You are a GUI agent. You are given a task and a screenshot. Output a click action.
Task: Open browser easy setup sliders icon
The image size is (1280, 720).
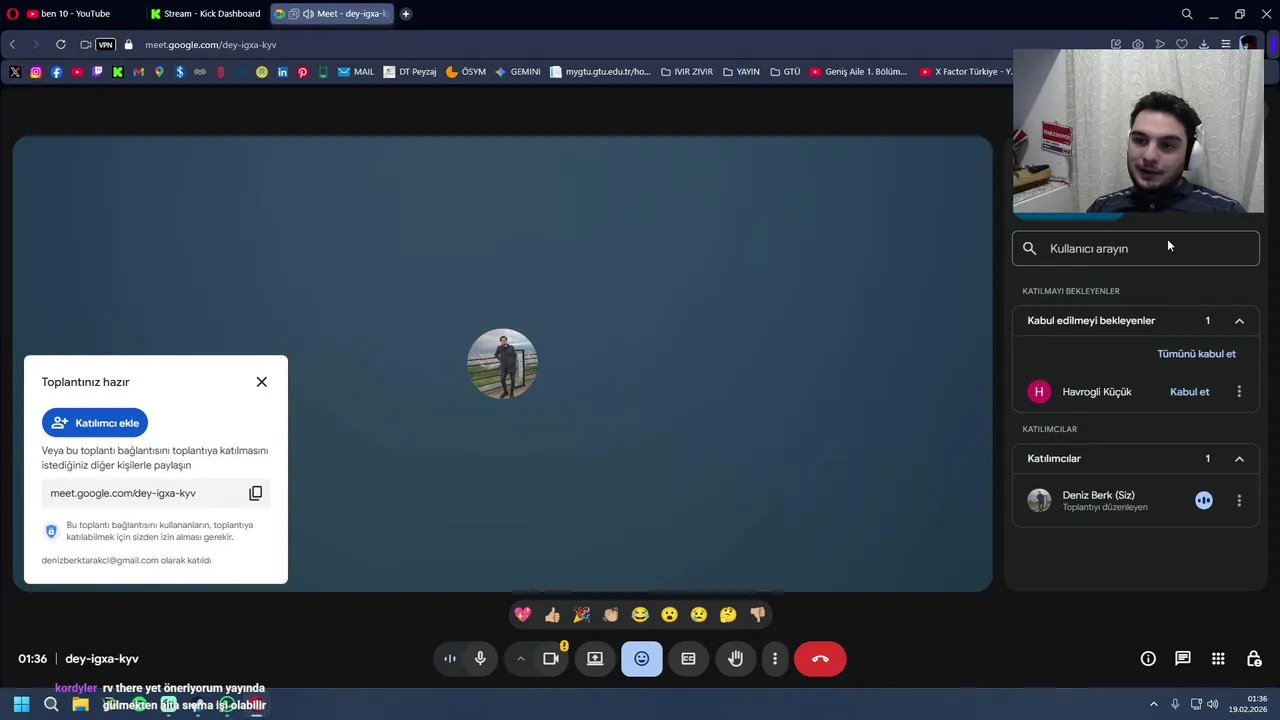[x=1226, y=45]
